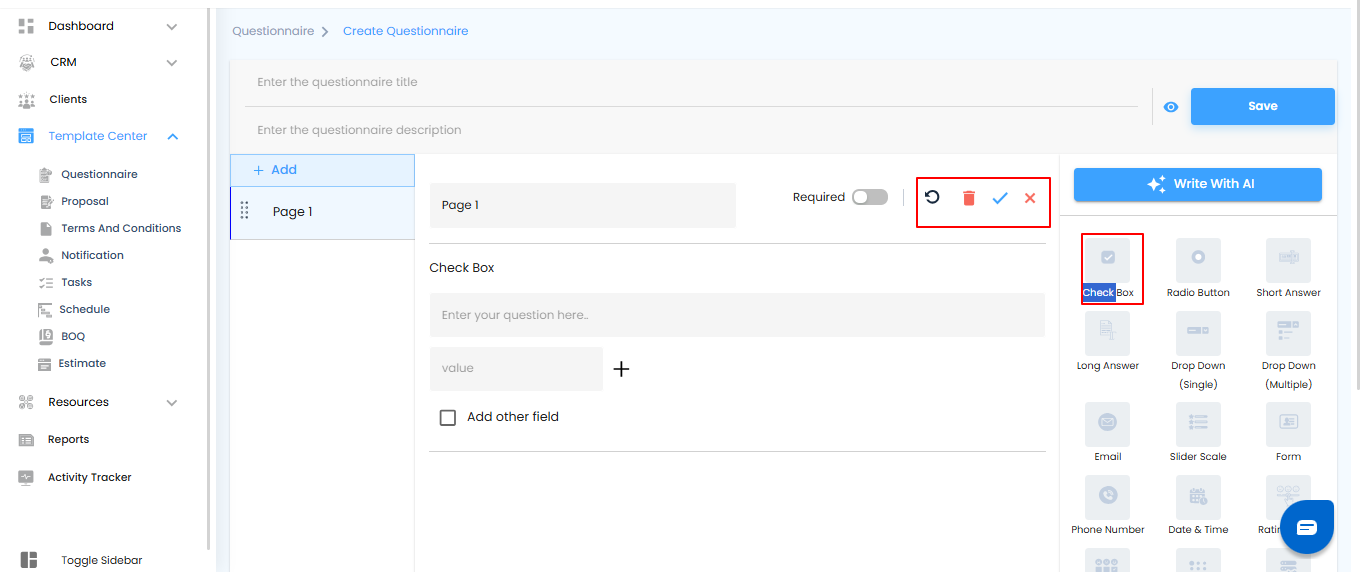Add the Date & Time field
The width and height of the screenshot is (1365, 572).
(1198, 497)
